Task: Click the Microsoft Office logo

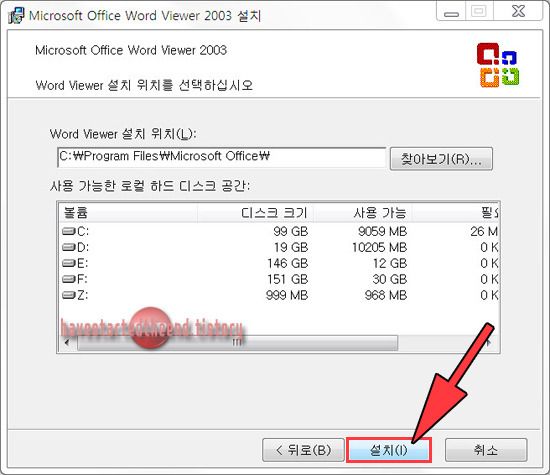Action: (x=498, y=65)
